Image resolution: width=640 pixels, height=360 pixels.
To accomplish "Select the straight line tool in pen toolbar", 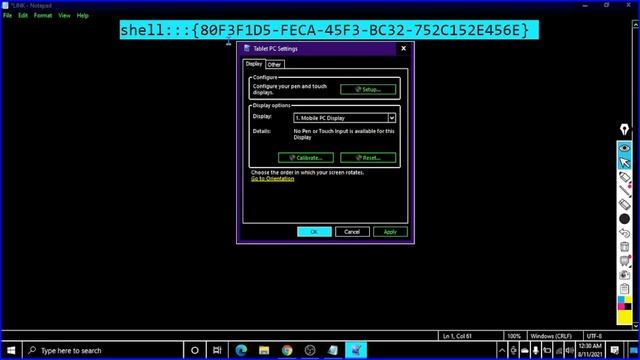I will 624,191.
